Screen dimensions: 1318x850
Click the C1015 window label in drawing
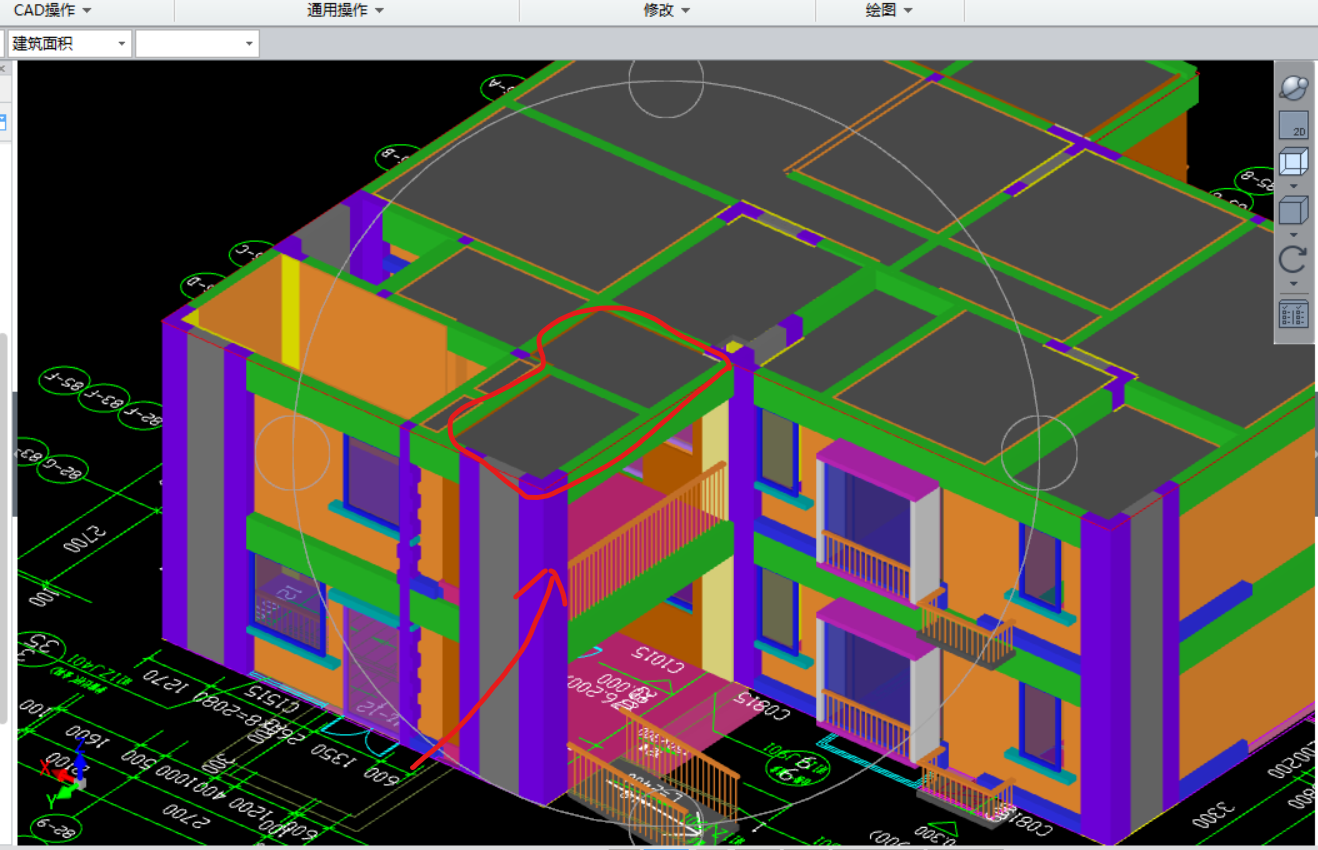(x=659, y=662)
